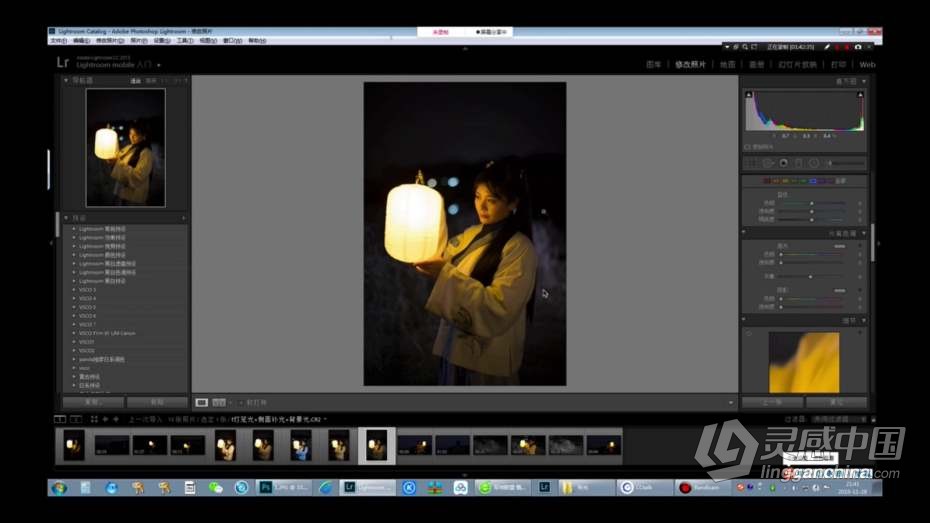Toggle highlight clipping indicator on histogram
This screenshot has height=523, width=930.
click(860, 95)
